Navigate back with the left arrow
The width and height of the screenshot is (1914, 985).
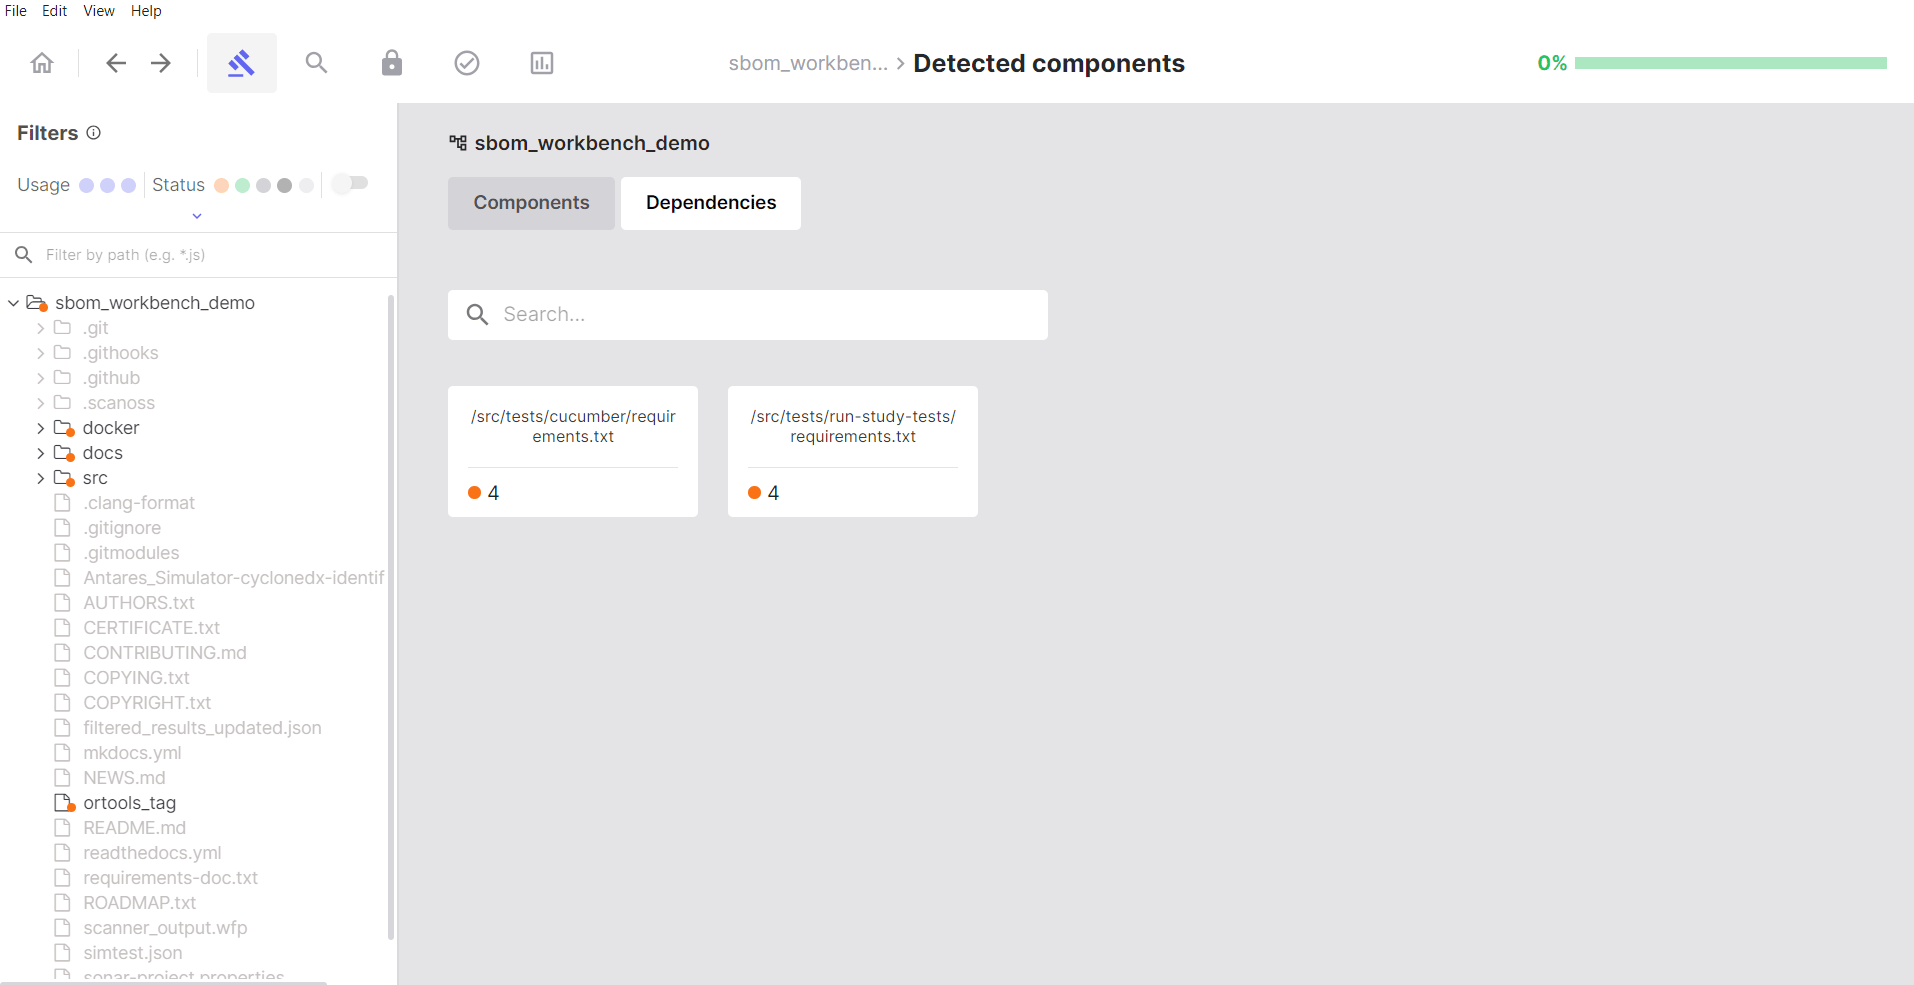click(116, 63)
